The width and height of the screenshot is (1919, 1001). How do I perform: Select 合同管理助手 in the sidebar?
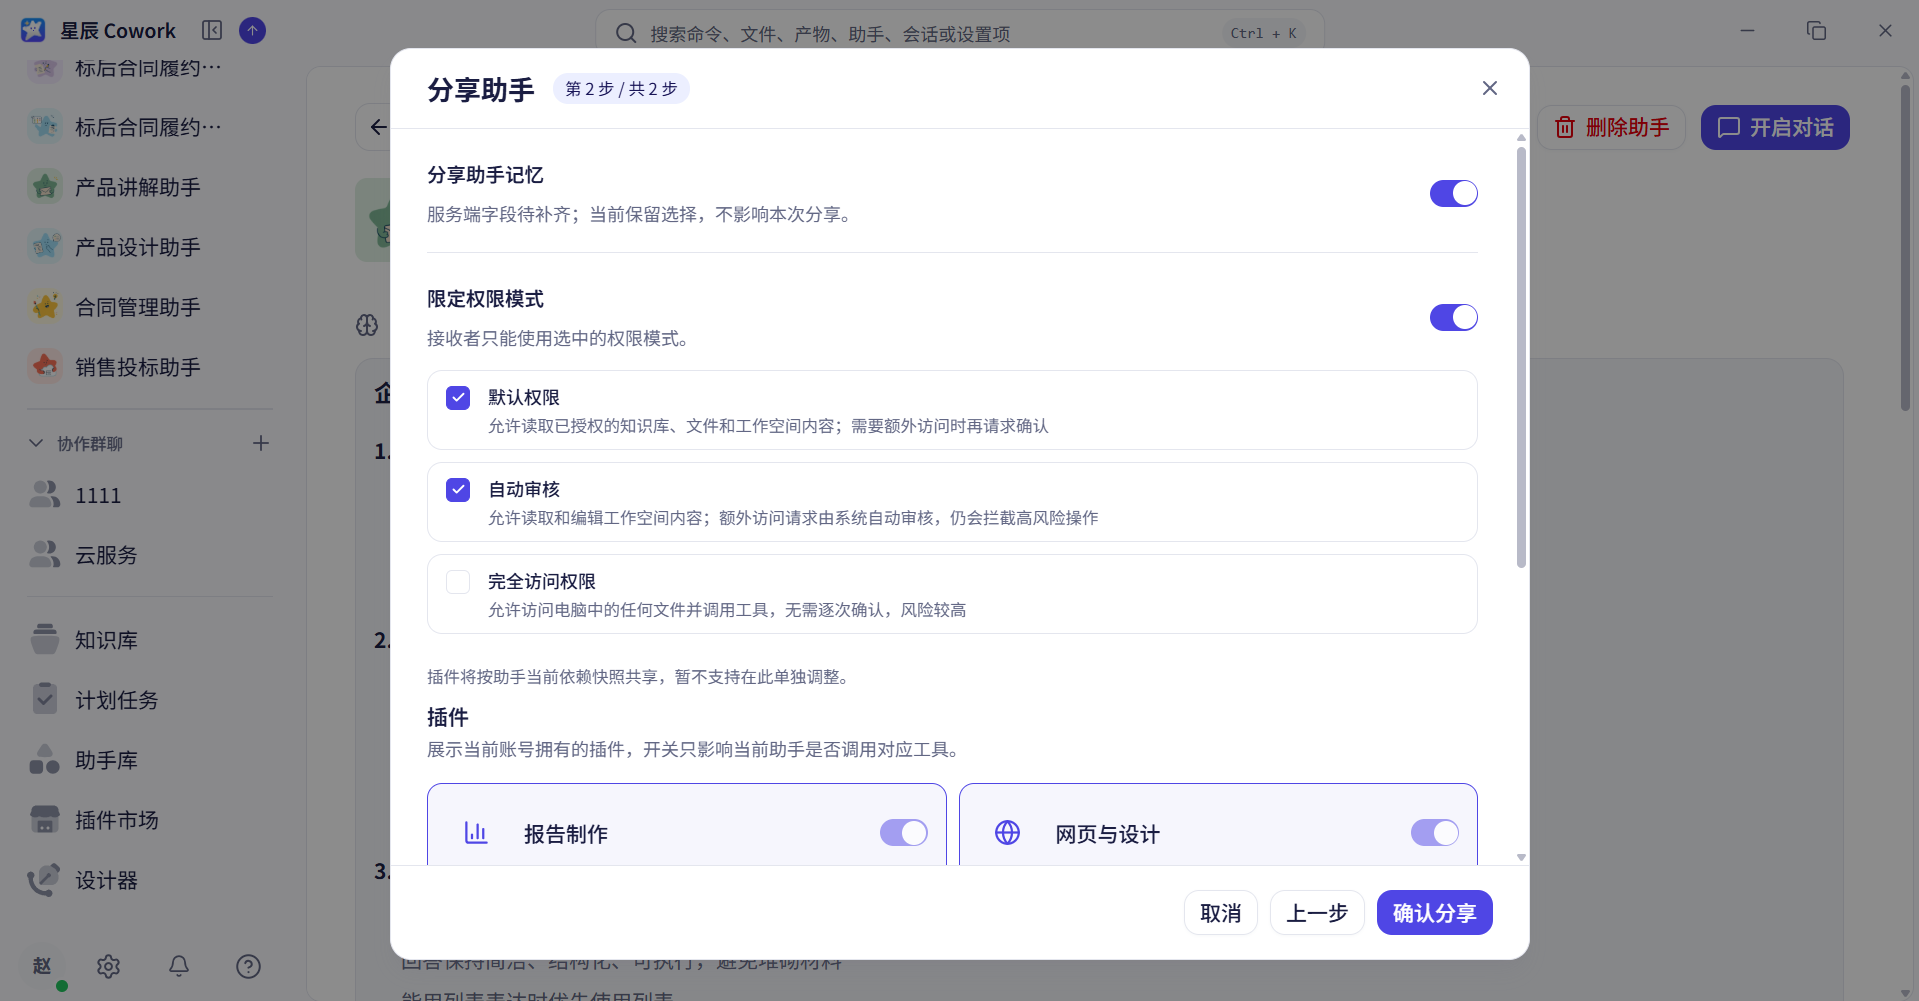[150, 307]
